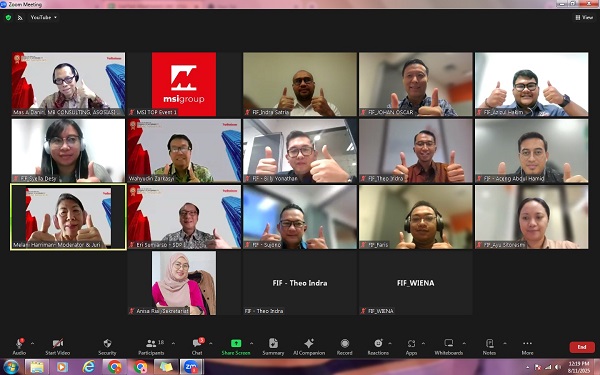Select the FIF_JOHAN OSCAR video tile
The width and height of the screenshot is (600, 375).
point(416,84)
